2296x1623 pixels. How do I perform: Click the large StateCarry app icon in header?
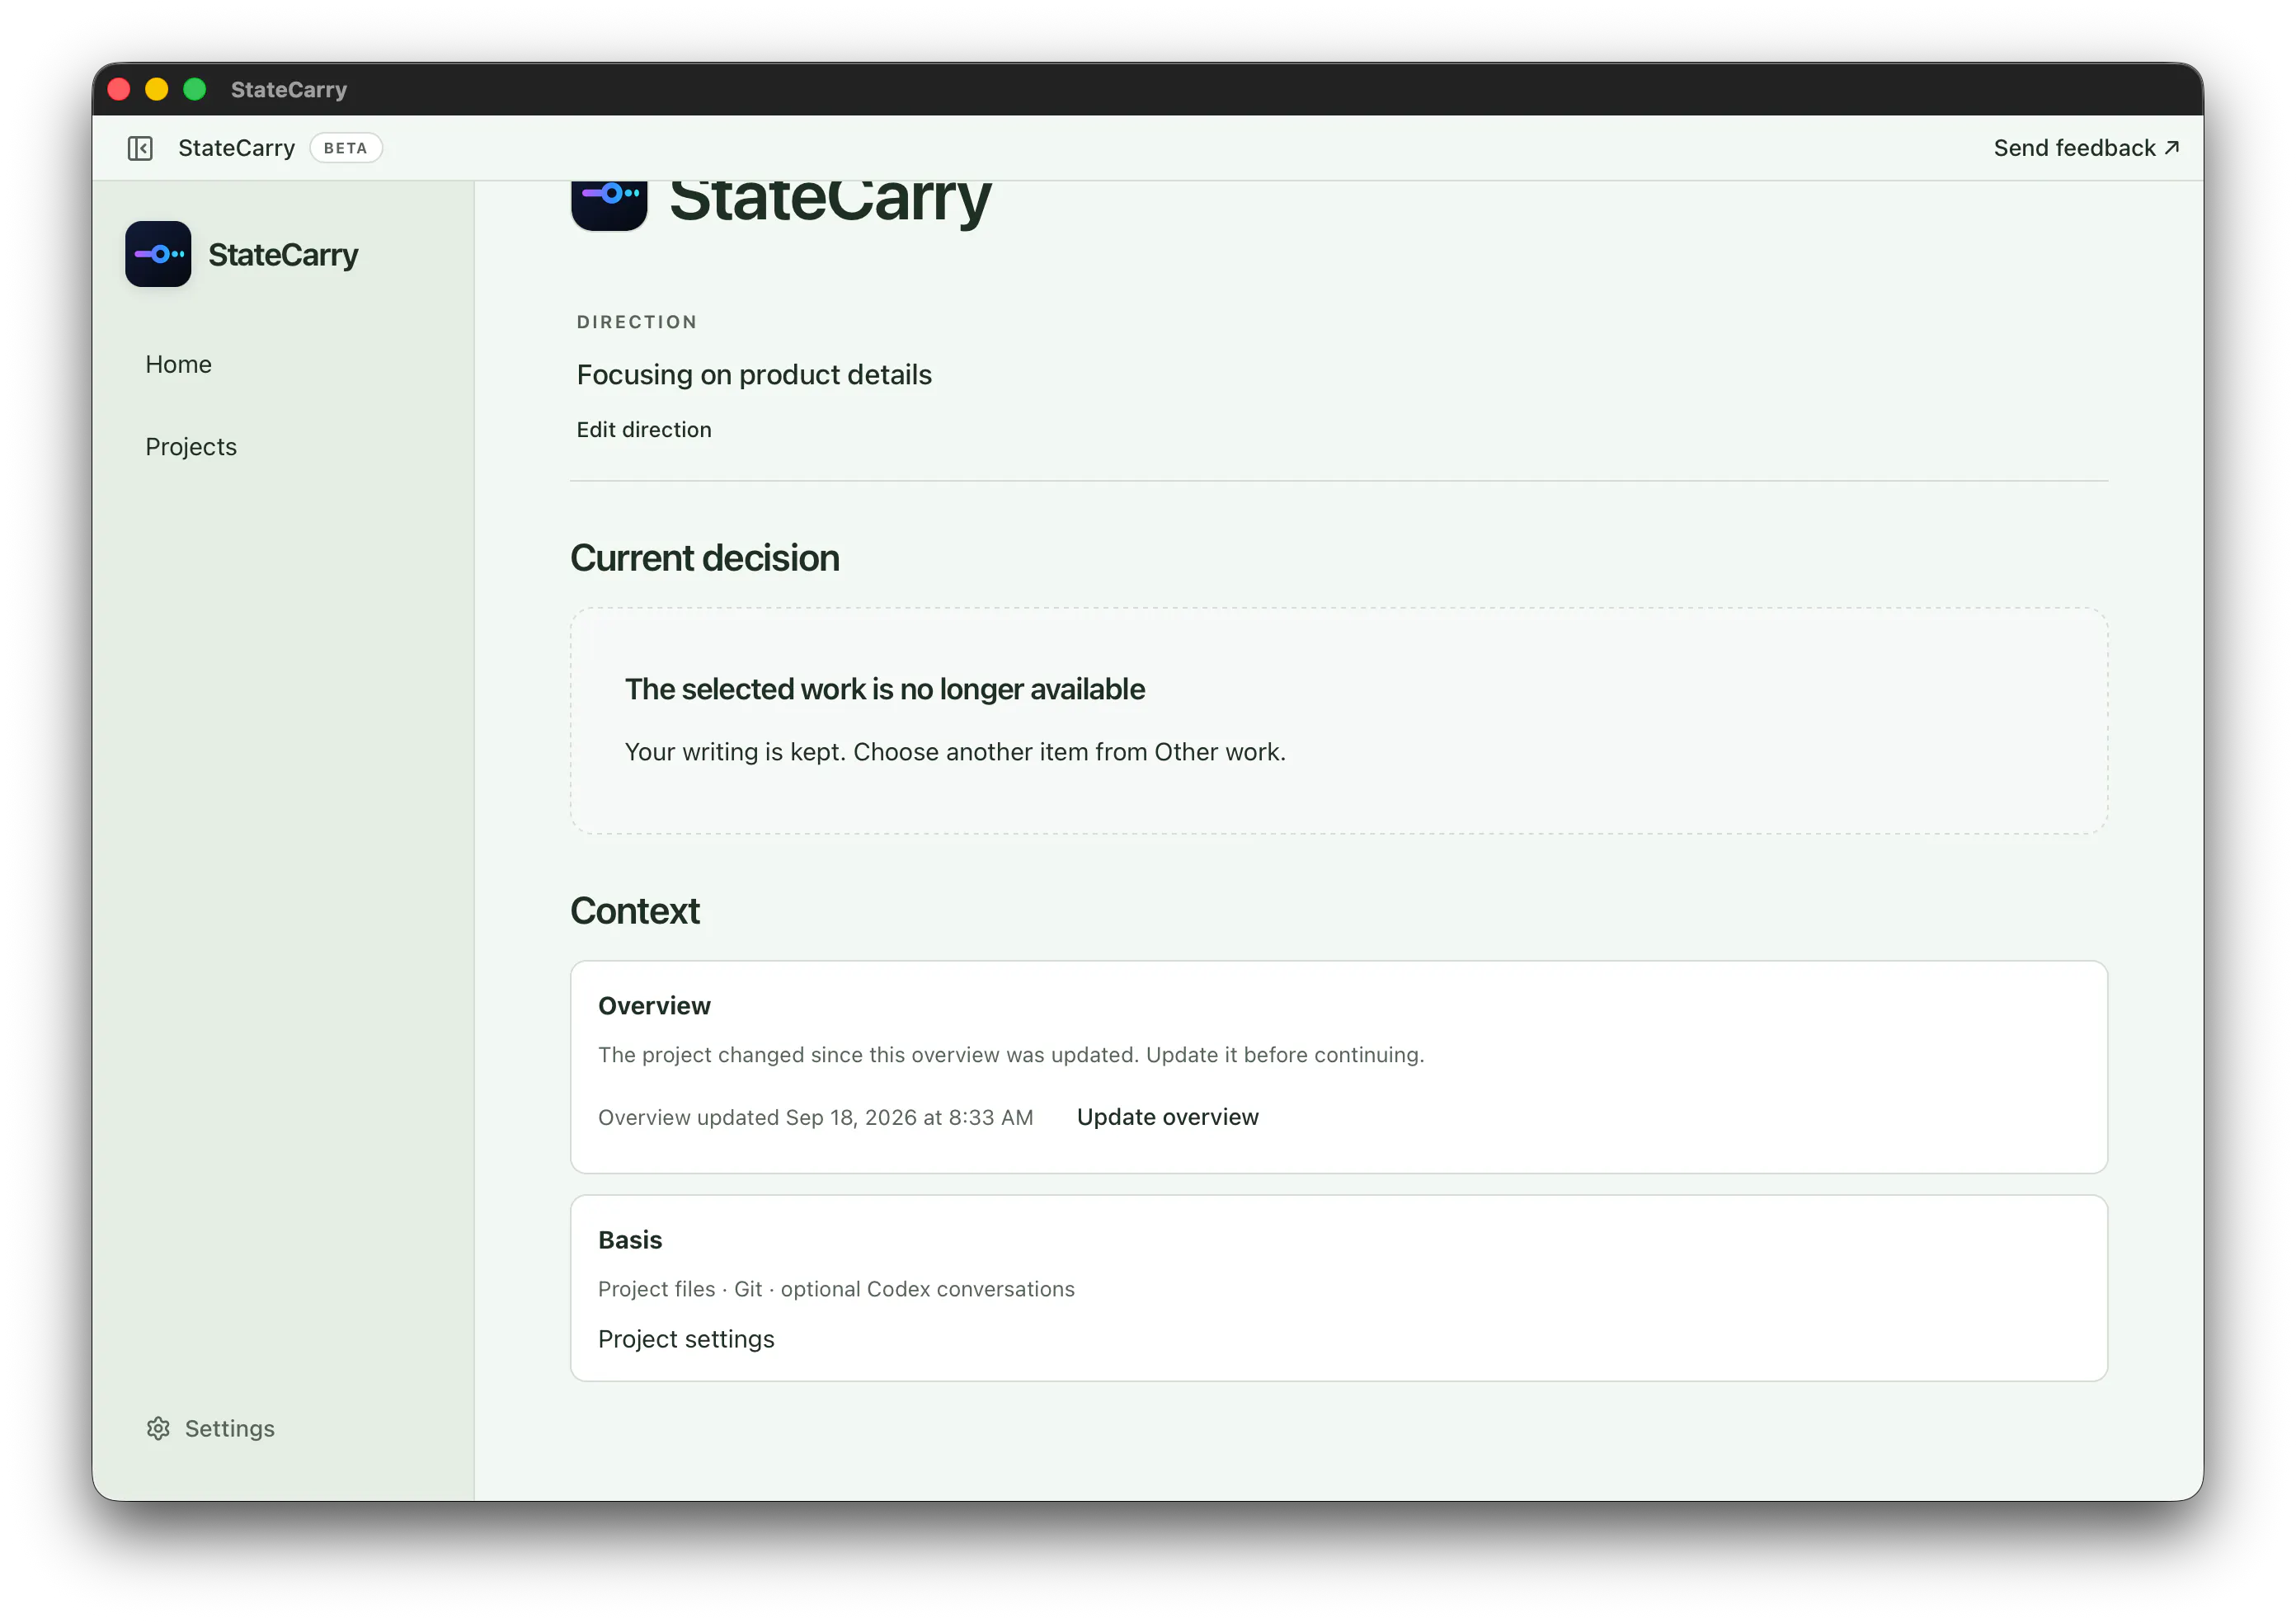click(x=609, y=205)
